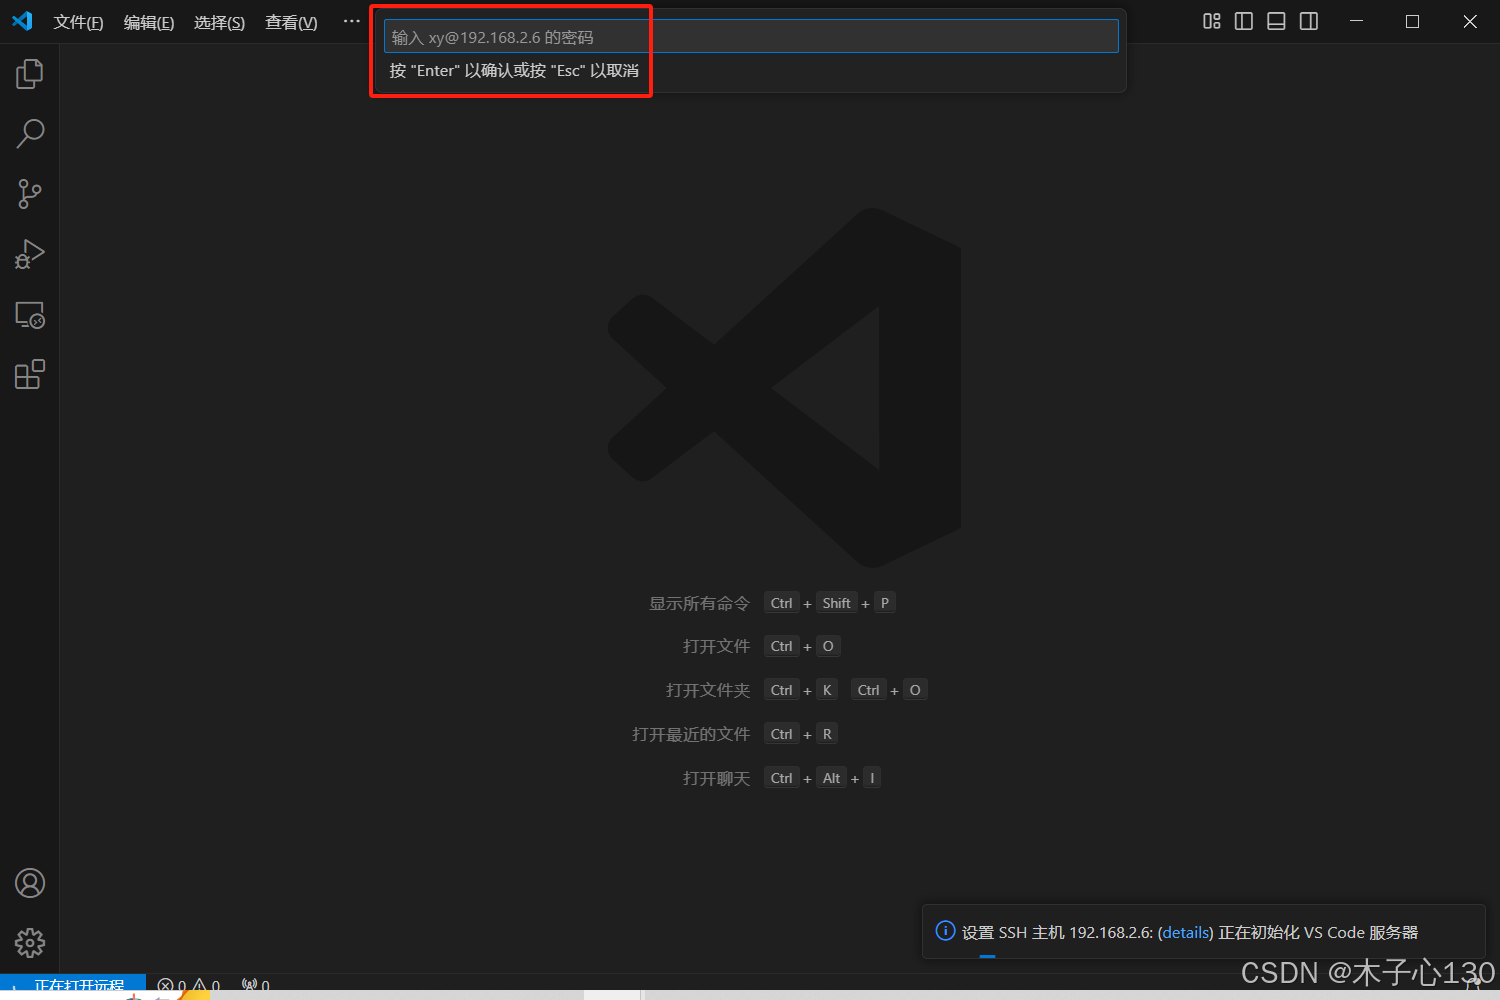The image size is (1500, 1000).
Task: Toggle the bottom panel visibility
Action: (1276, 21)
